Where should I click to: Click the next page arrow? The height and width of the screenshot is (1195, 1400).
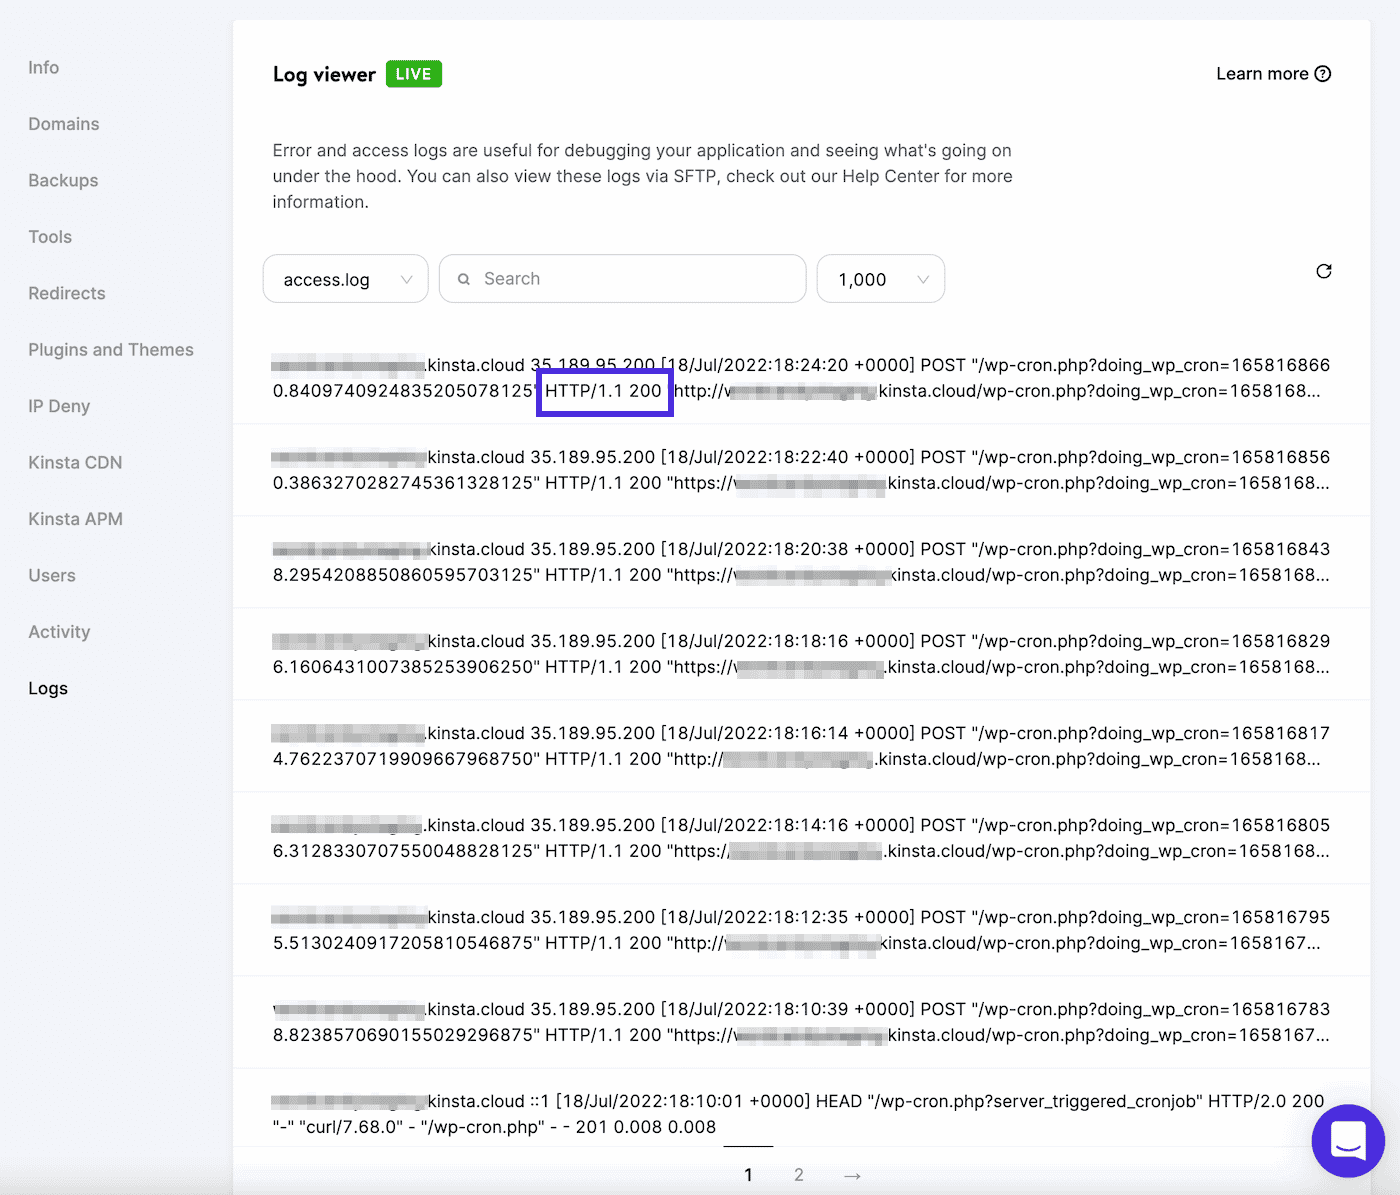[x=851, y=1174]
